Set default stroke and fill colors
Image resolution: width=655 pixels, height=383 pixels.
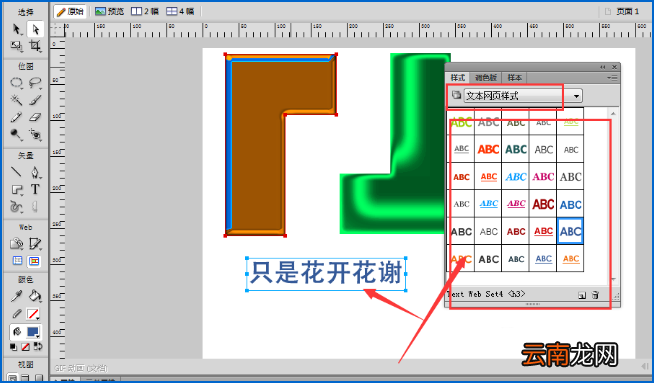13,347
